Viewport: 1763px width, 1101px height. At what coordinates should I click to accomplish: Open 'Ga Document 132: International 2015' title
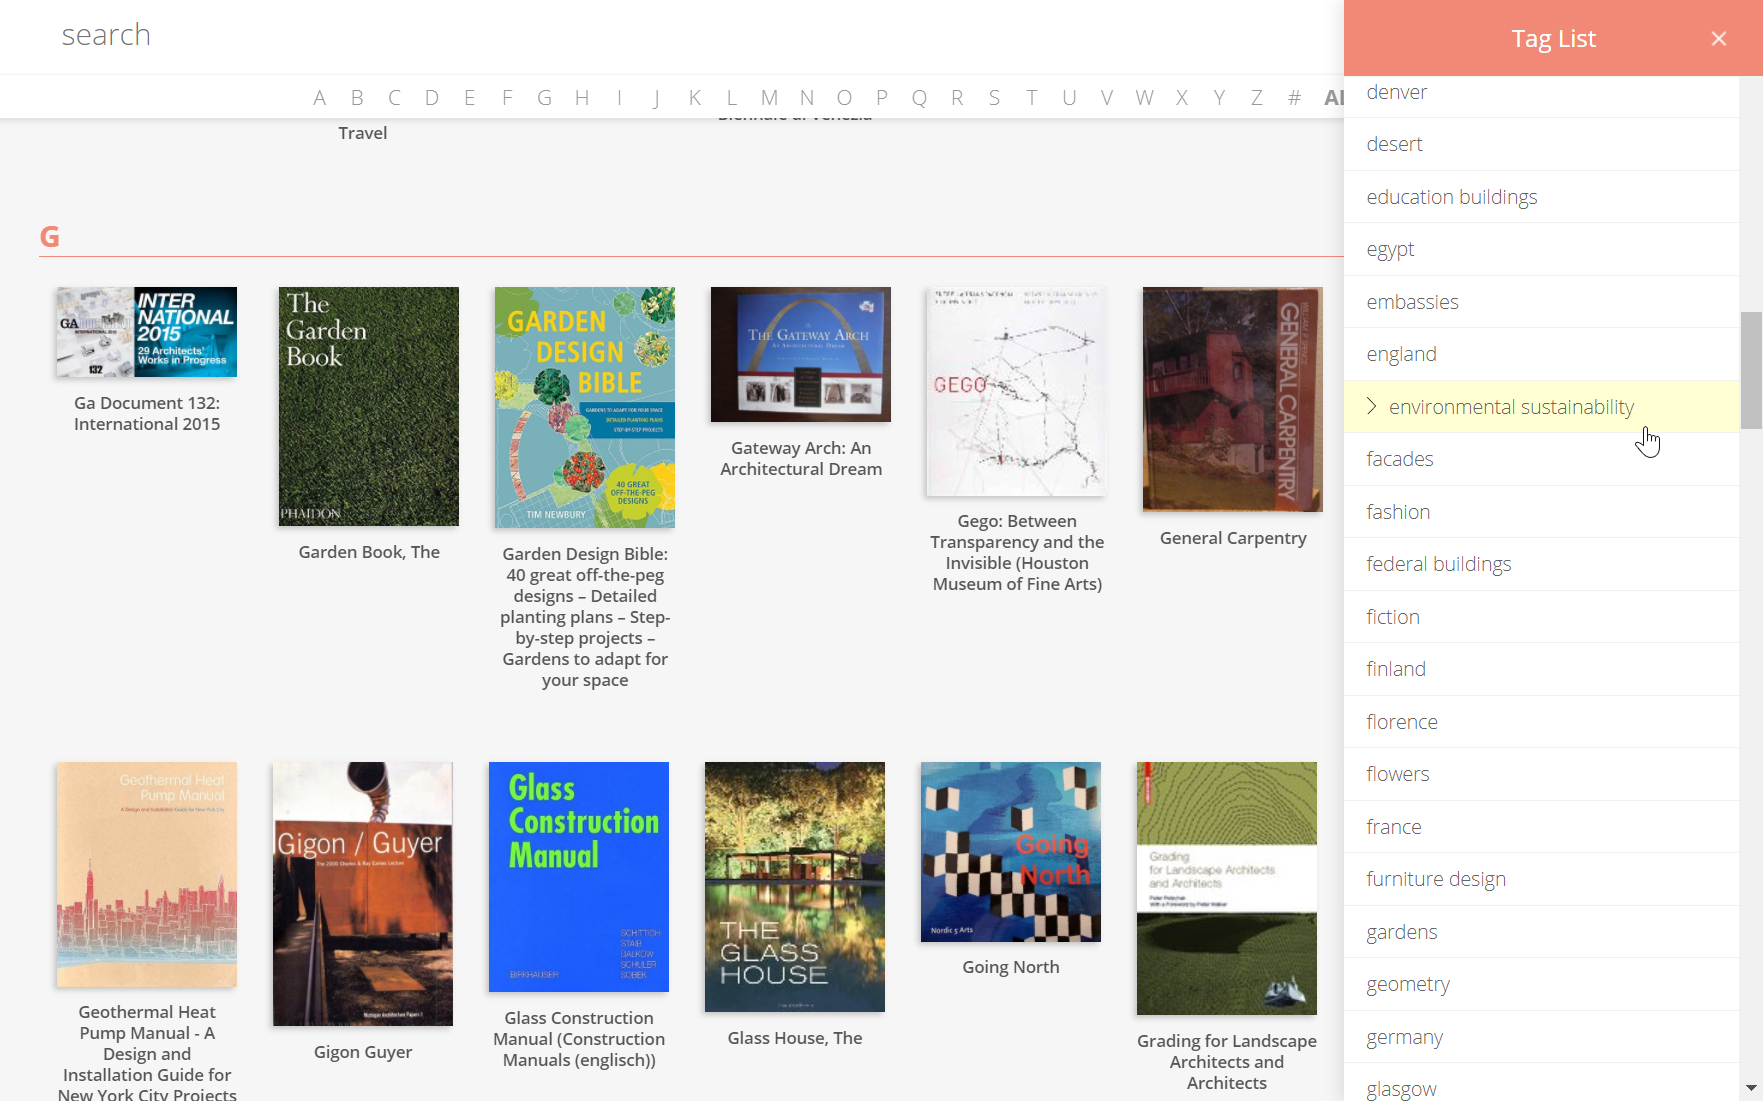pyautogui.click(x=147, y=413)
